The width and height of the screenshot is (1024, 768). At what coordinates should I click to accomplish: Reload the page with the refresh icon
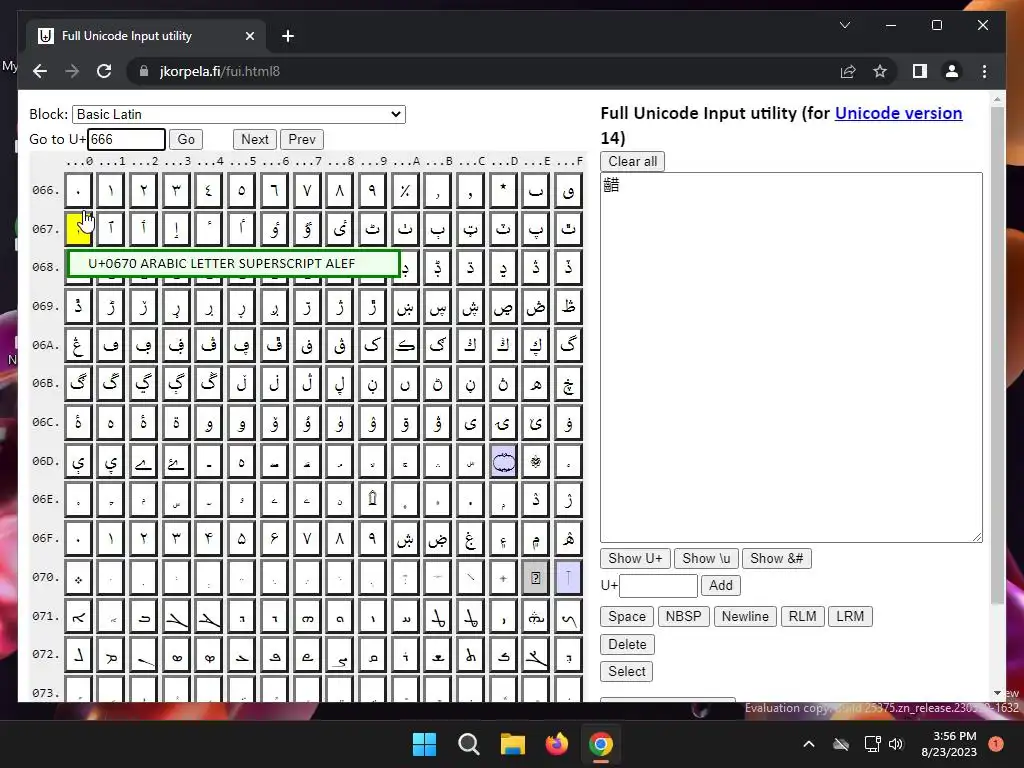coord(104,71)
